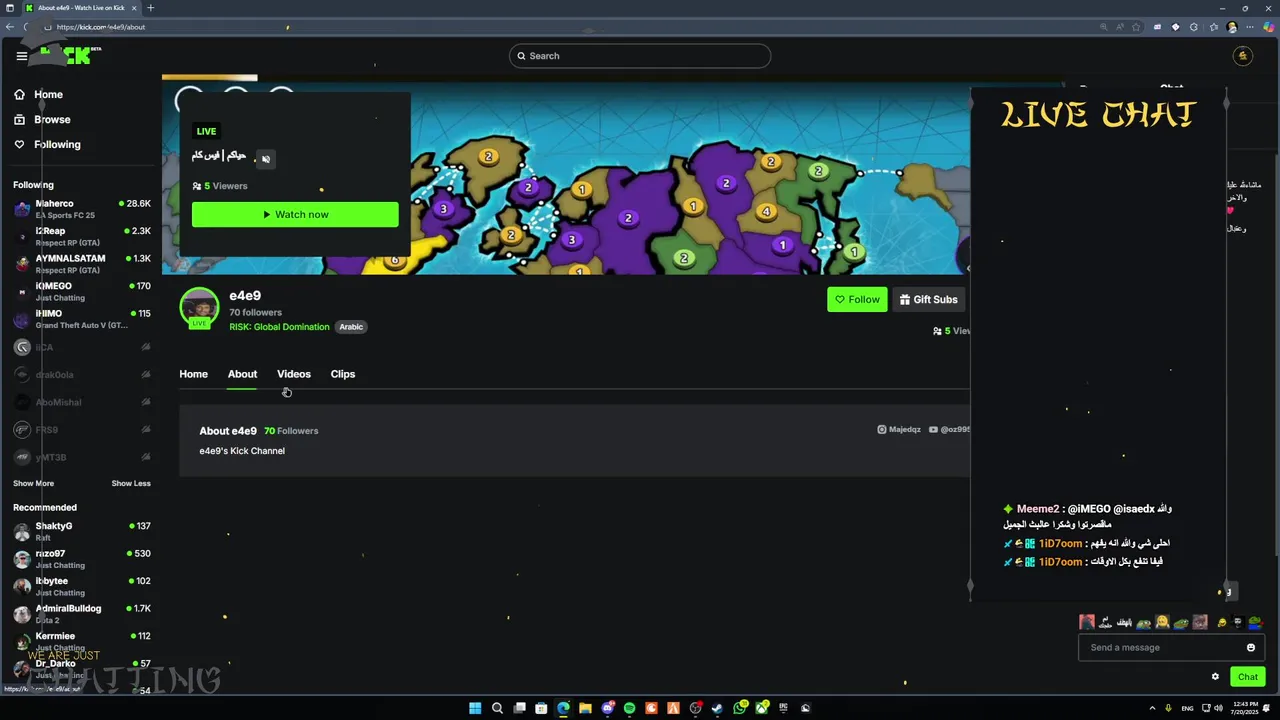Switch to the Home tab of channel
The height and width of the screenshot is (720, 1280).
(193, 374)
